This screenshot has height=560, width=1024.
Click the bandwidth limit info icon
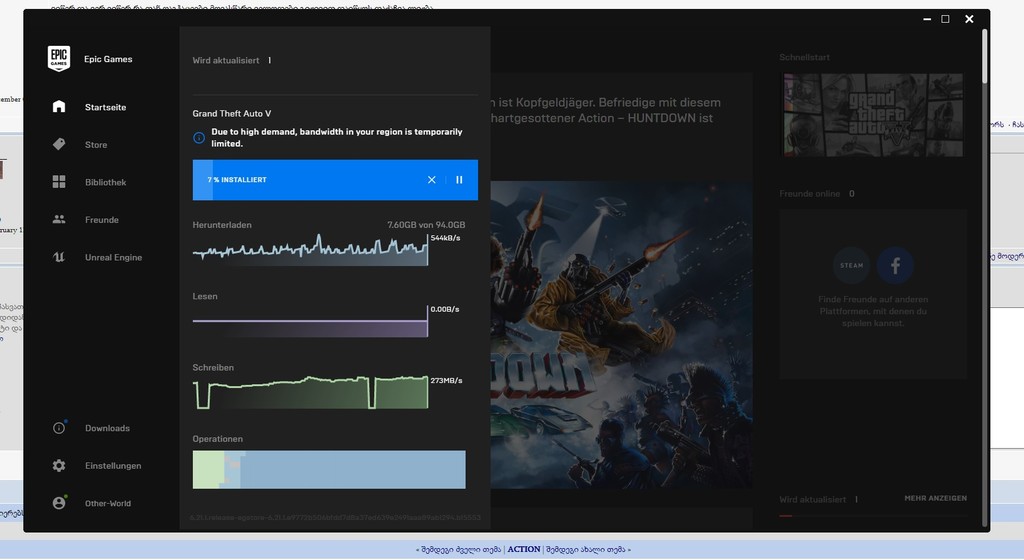pyautogui.click(x=199, y=138)
